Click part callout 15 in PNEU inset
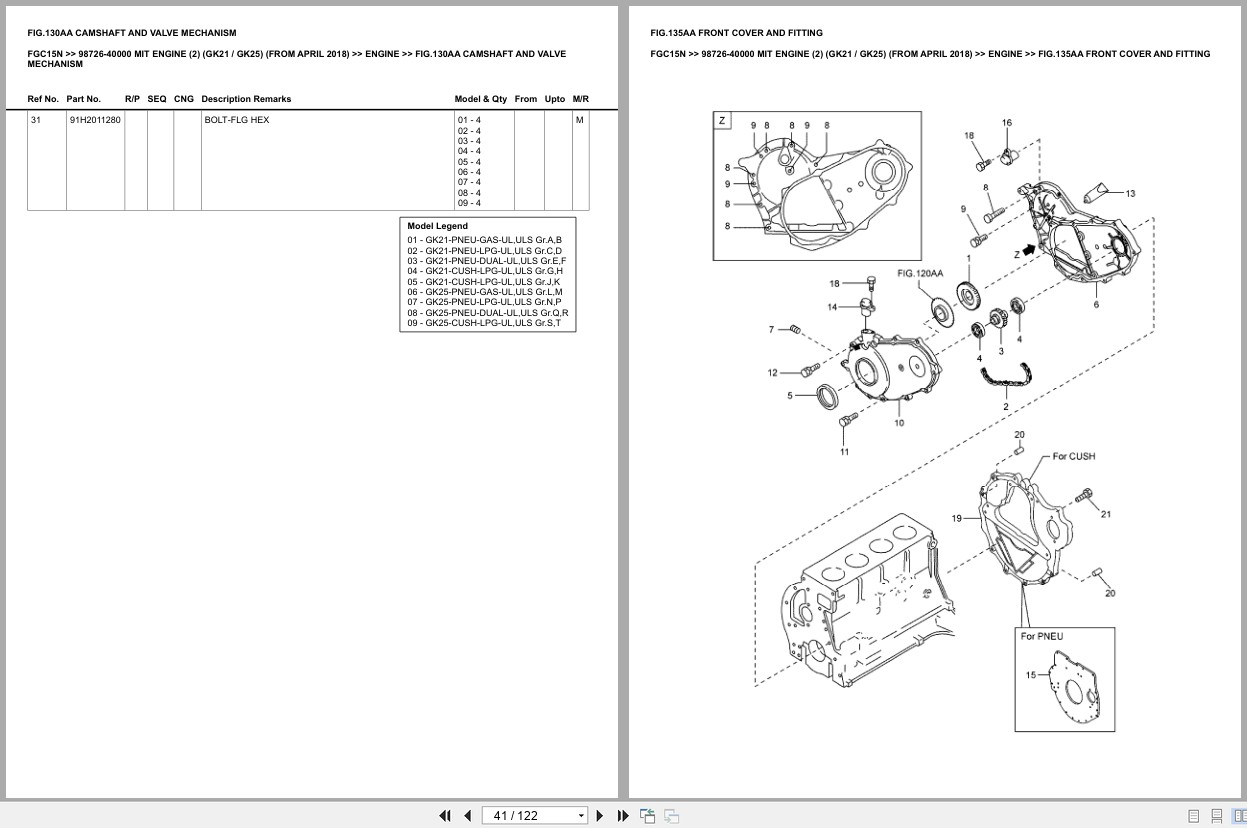The width and height of the screenshot is (1247, 828). (1030, 675)
